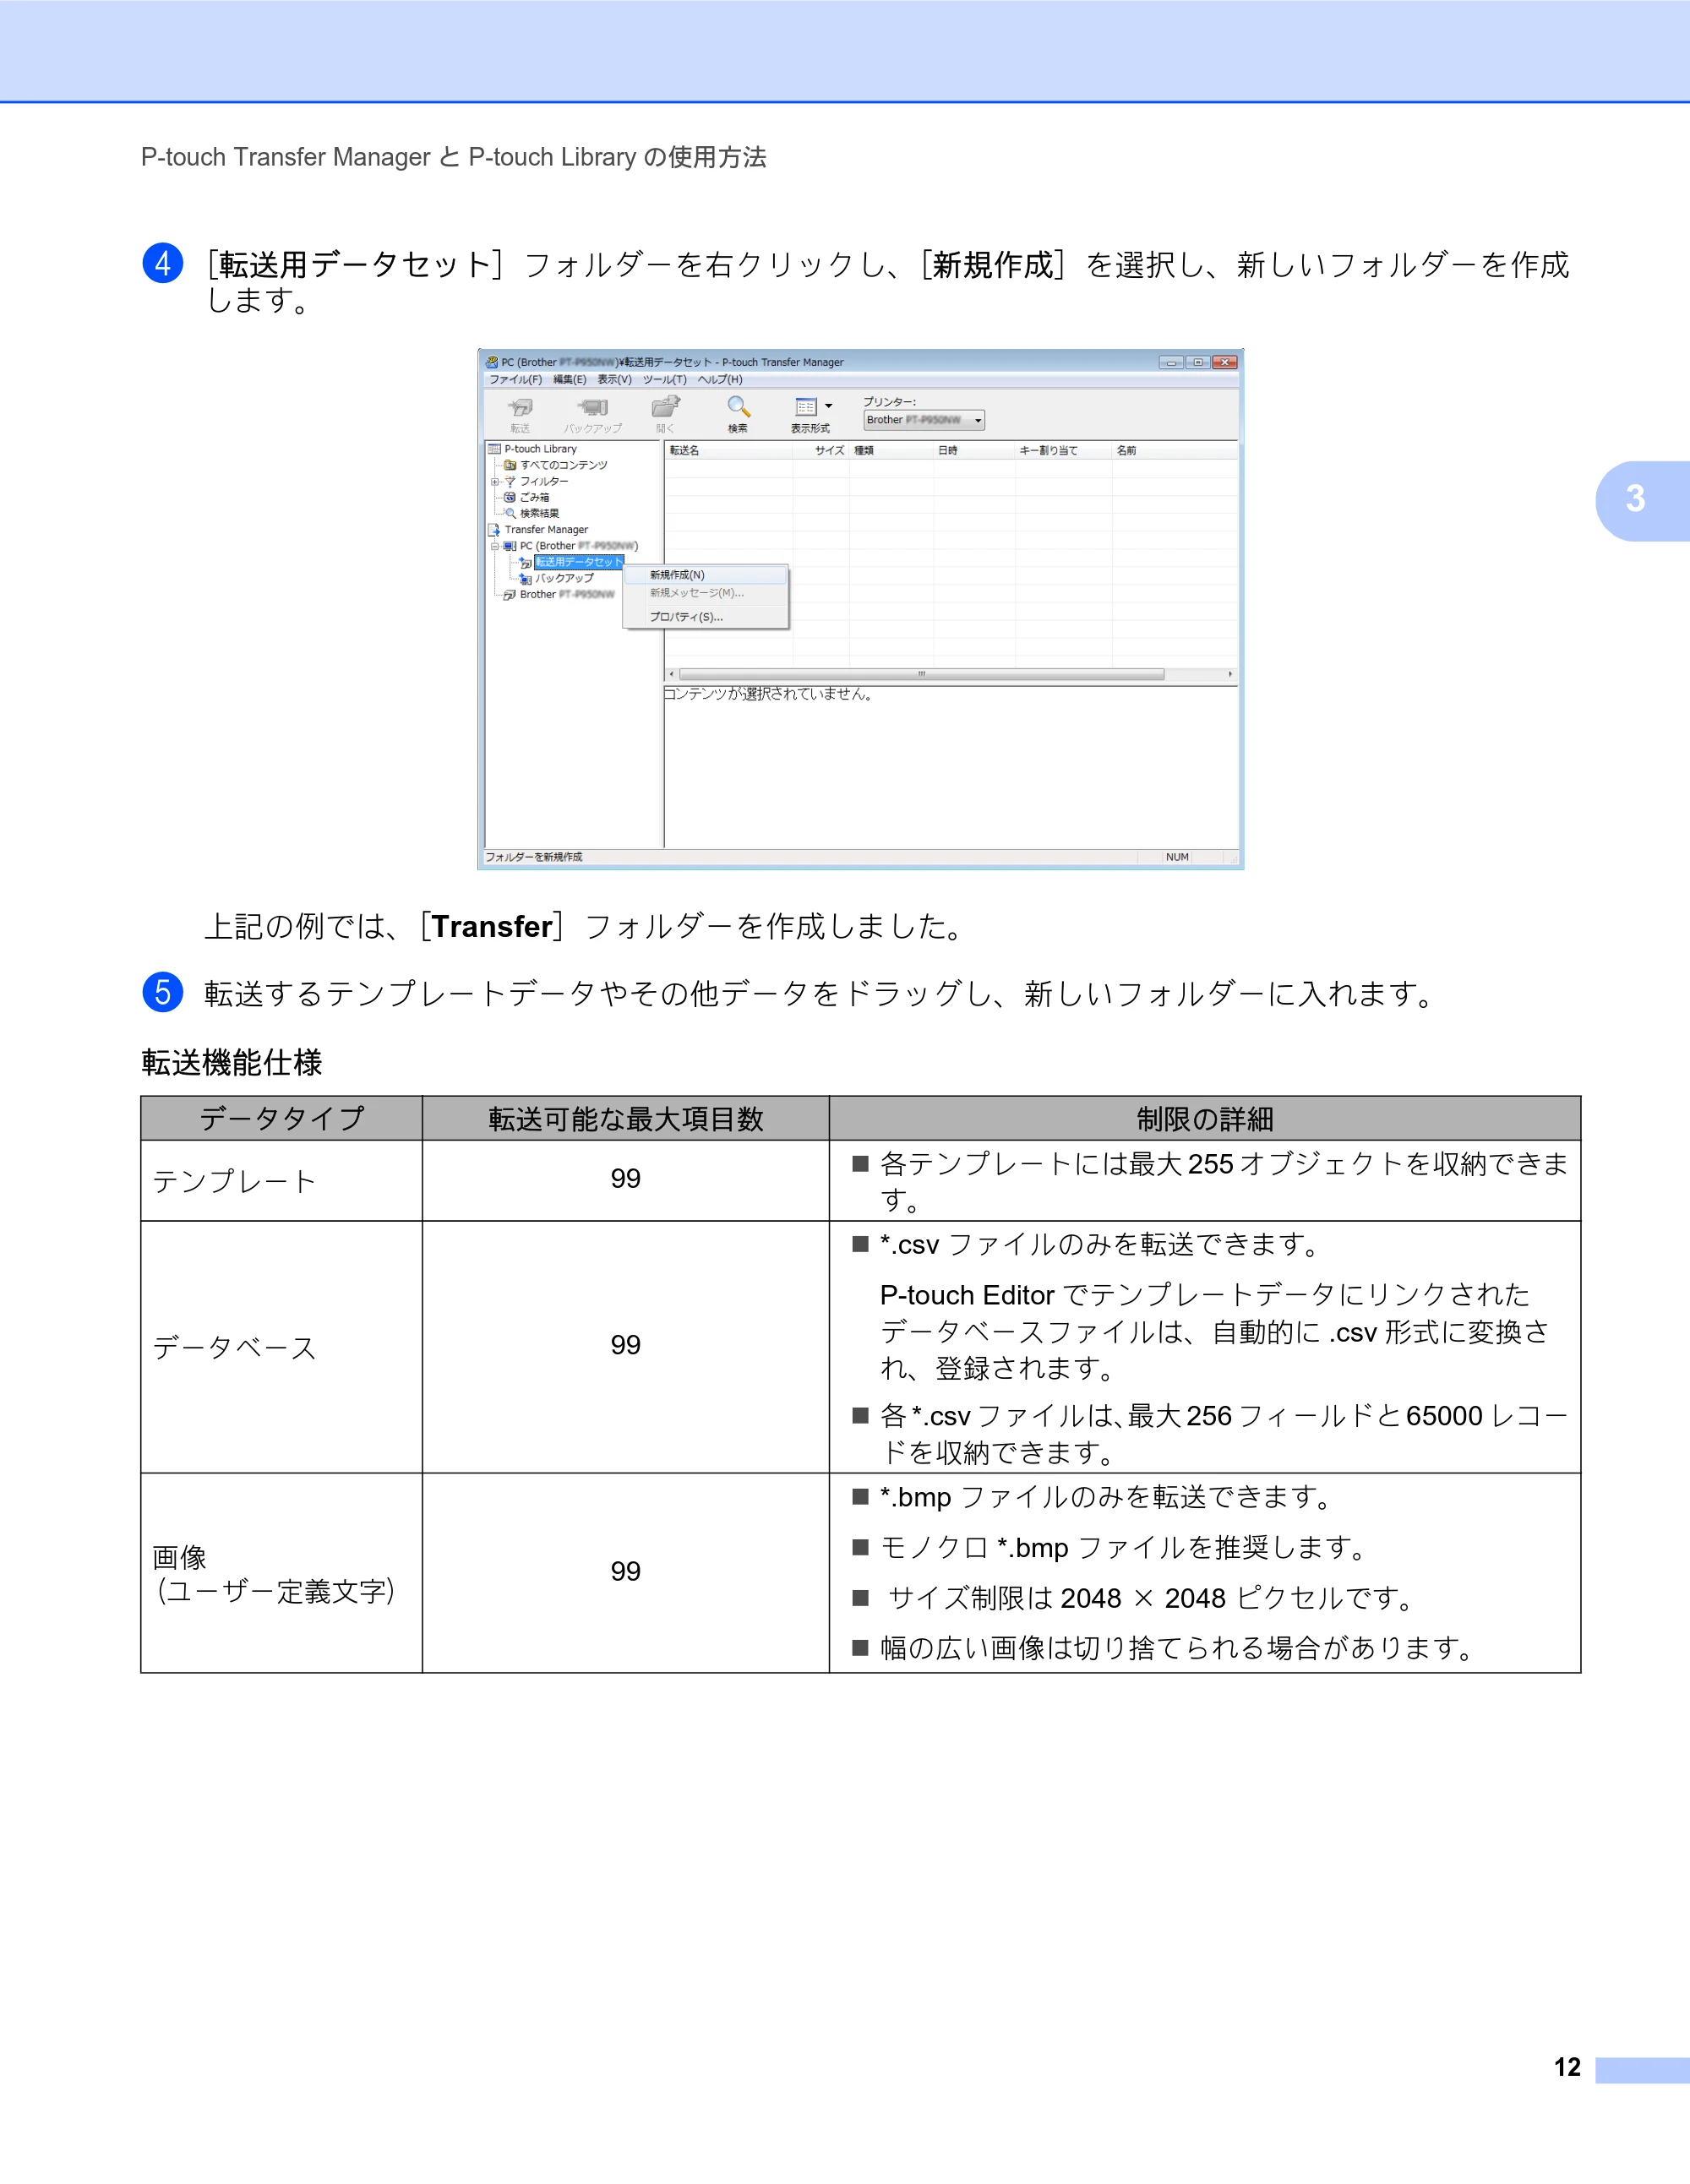The width and height of the screenshot is (1690, 2184).
Task: Click the grayed 新規メッセージ(M)... menu entry
Action: coord(705,593)
